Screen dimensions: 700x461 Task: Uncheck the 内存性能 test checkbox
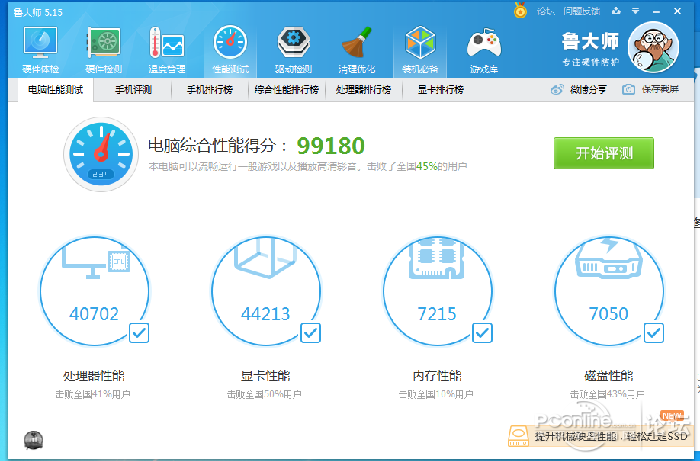[482, 333]
